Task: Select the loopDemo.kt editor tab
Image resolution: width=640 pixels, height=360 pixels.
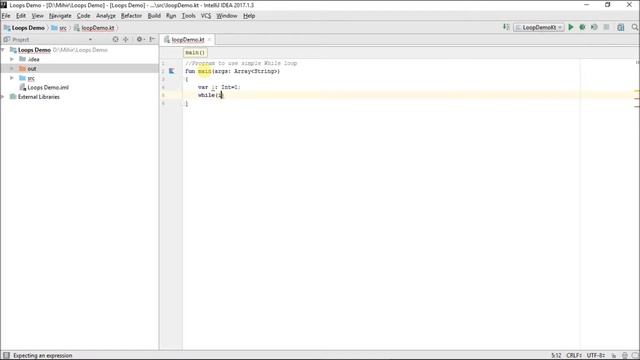Action: click(x=187, y=40)
